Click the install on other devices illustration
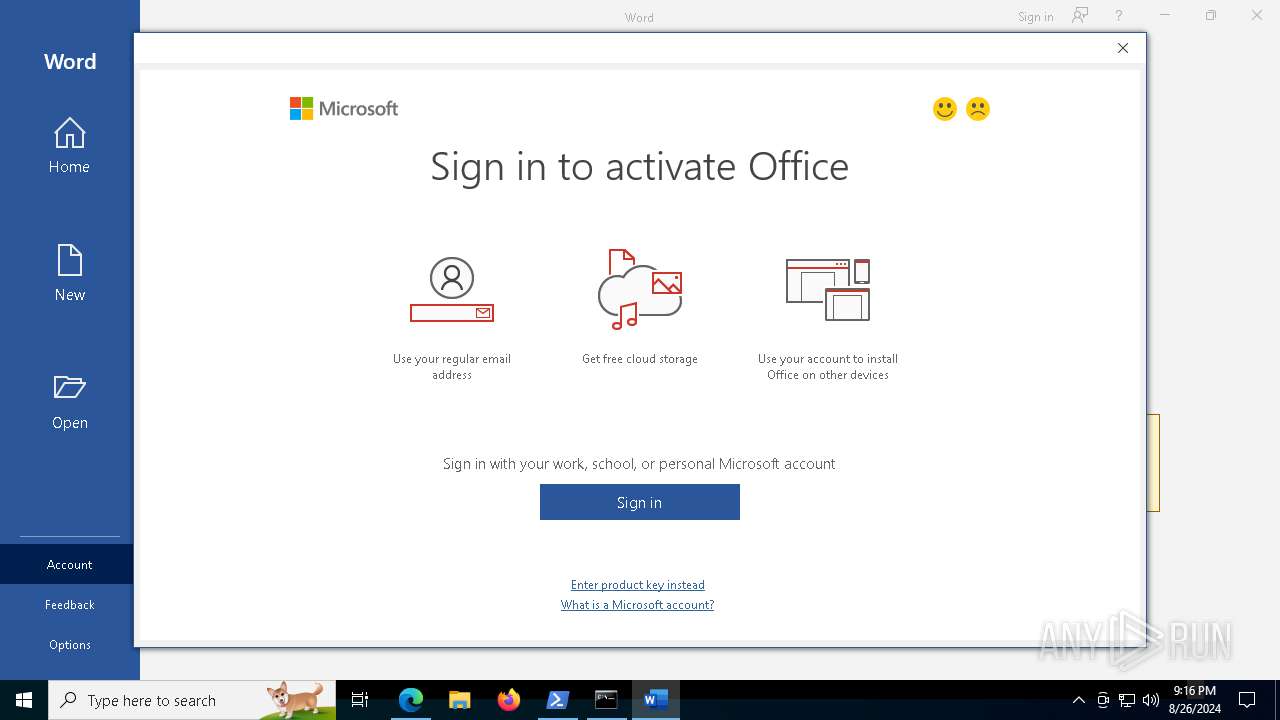This screenshot has height=720, width=1280. [828, 290]
